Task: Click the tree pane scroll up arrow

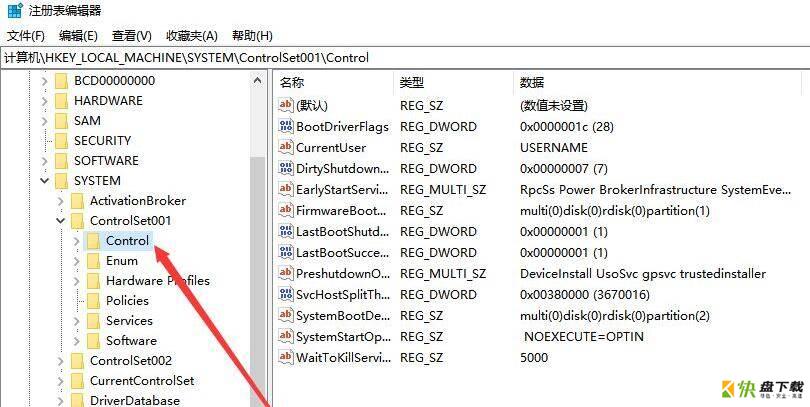Action: click(x=257, y=80)
